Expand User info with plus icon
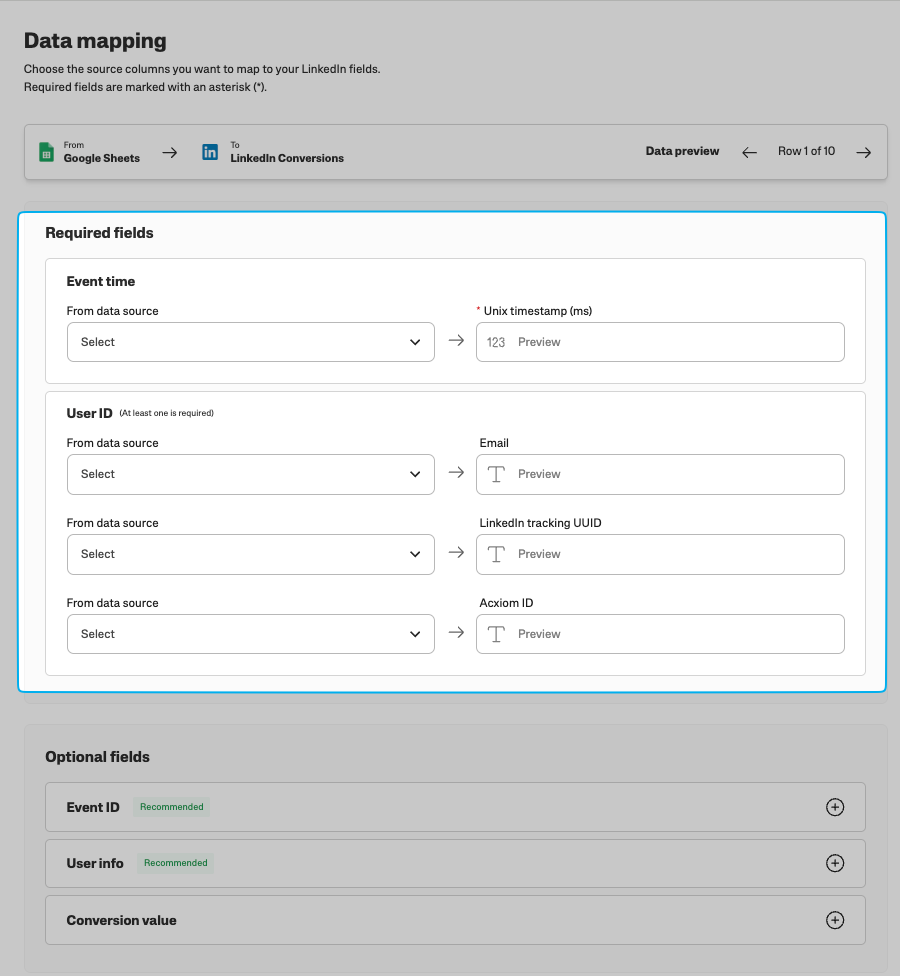Image resolution: width=900 pixels, height=976 pixels. click(835, 863)
